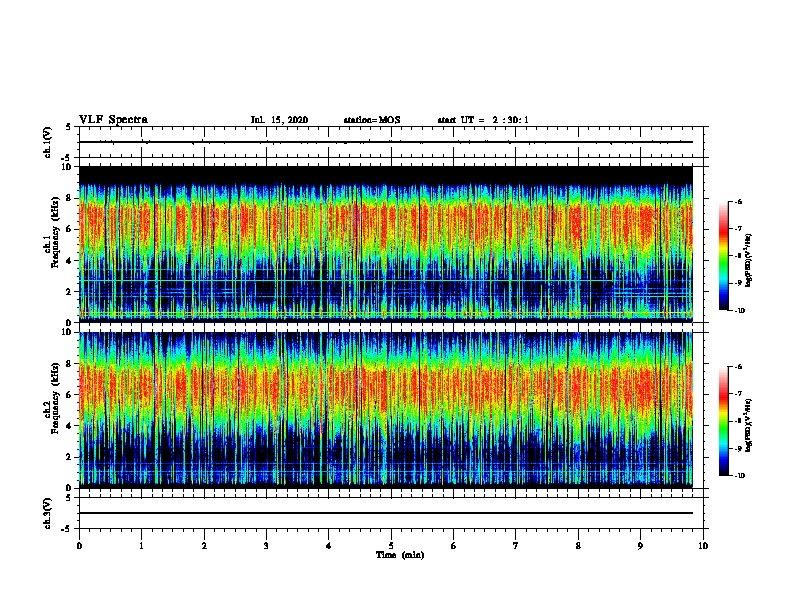Click the "5" tick on ch.1(V) axis

click(69, 127)
